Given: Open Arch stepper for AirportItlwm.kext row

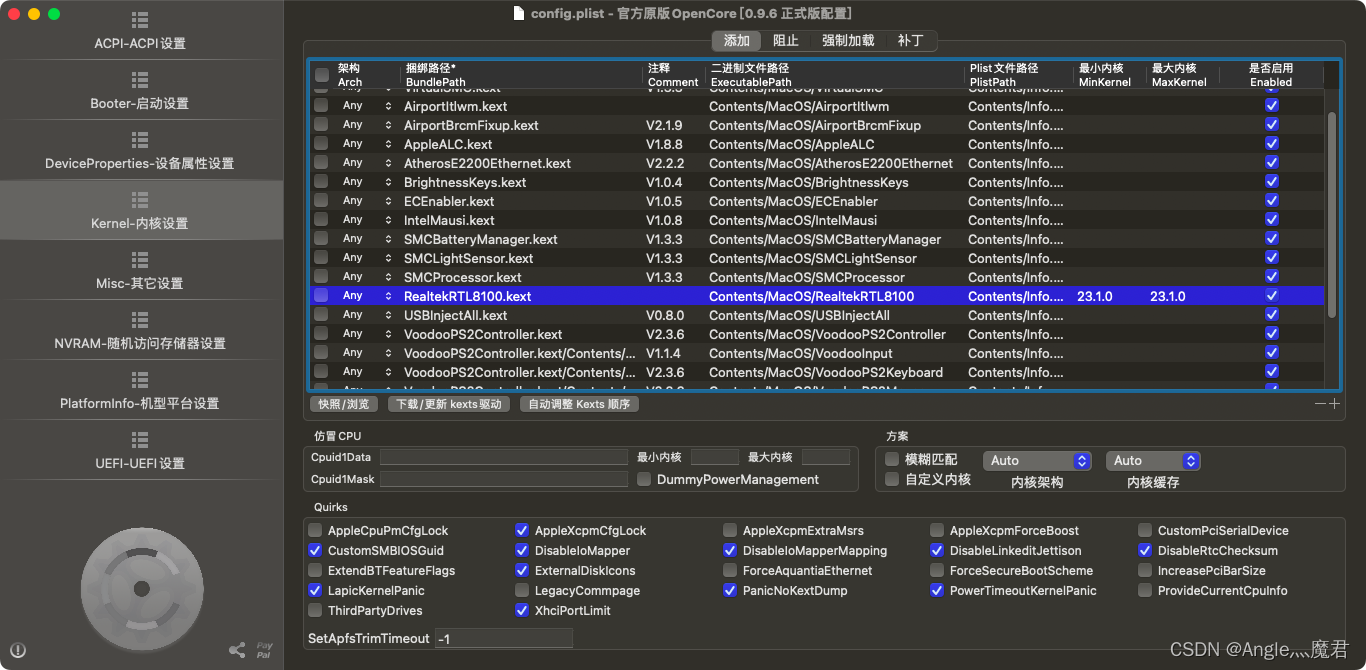Looking at the screenshot, I should pos(389,106).
